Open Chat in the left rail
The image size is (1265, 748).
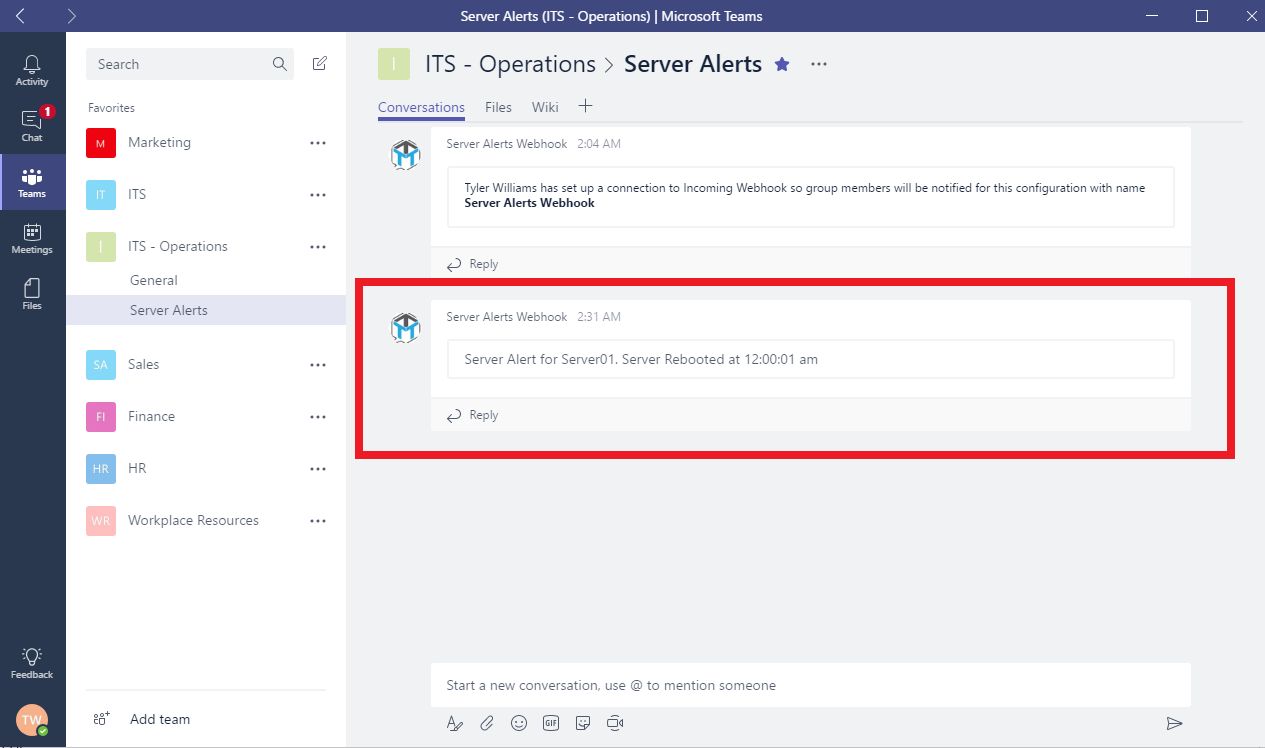32,126
